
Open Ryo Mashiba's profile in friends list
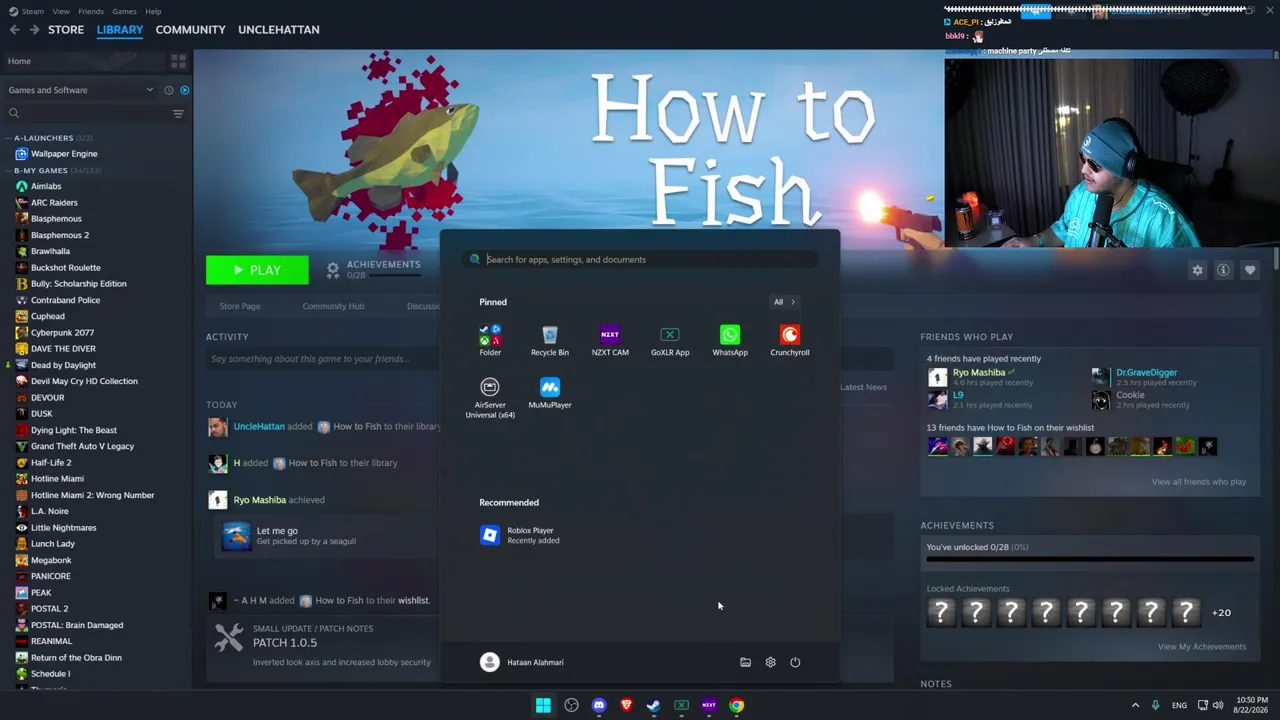(x=979, y=372)
